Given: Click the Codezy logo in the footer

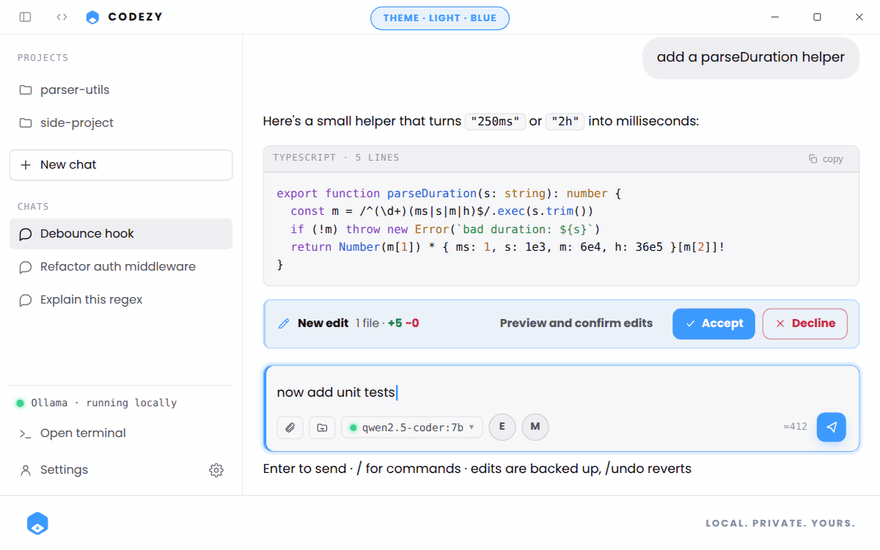Looking at the screenshot, I should point(38,524).
